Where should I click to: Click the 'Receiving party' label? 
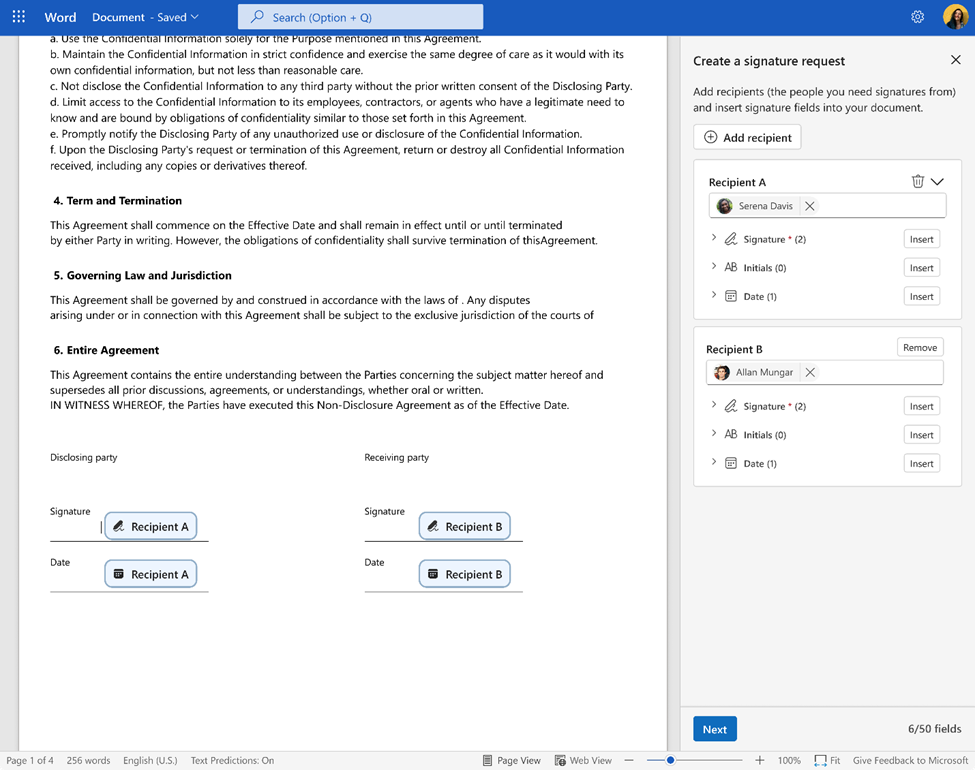[397, 457]
